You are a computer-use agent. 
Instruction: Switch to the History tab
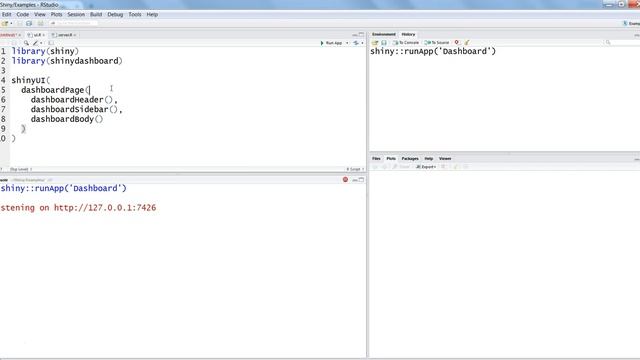[x=408, y=34]
